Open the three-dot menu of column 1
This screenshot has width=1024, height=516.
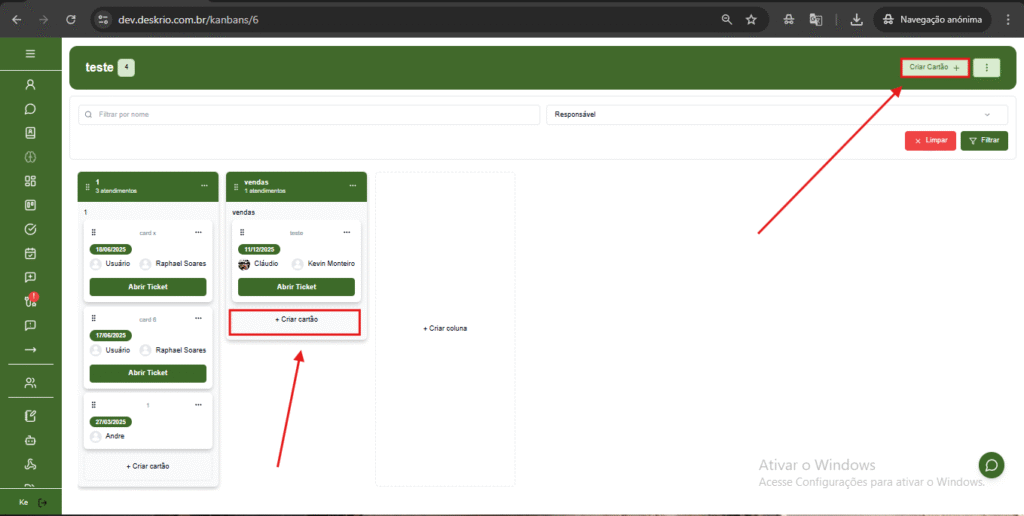[x=204, y=185]
